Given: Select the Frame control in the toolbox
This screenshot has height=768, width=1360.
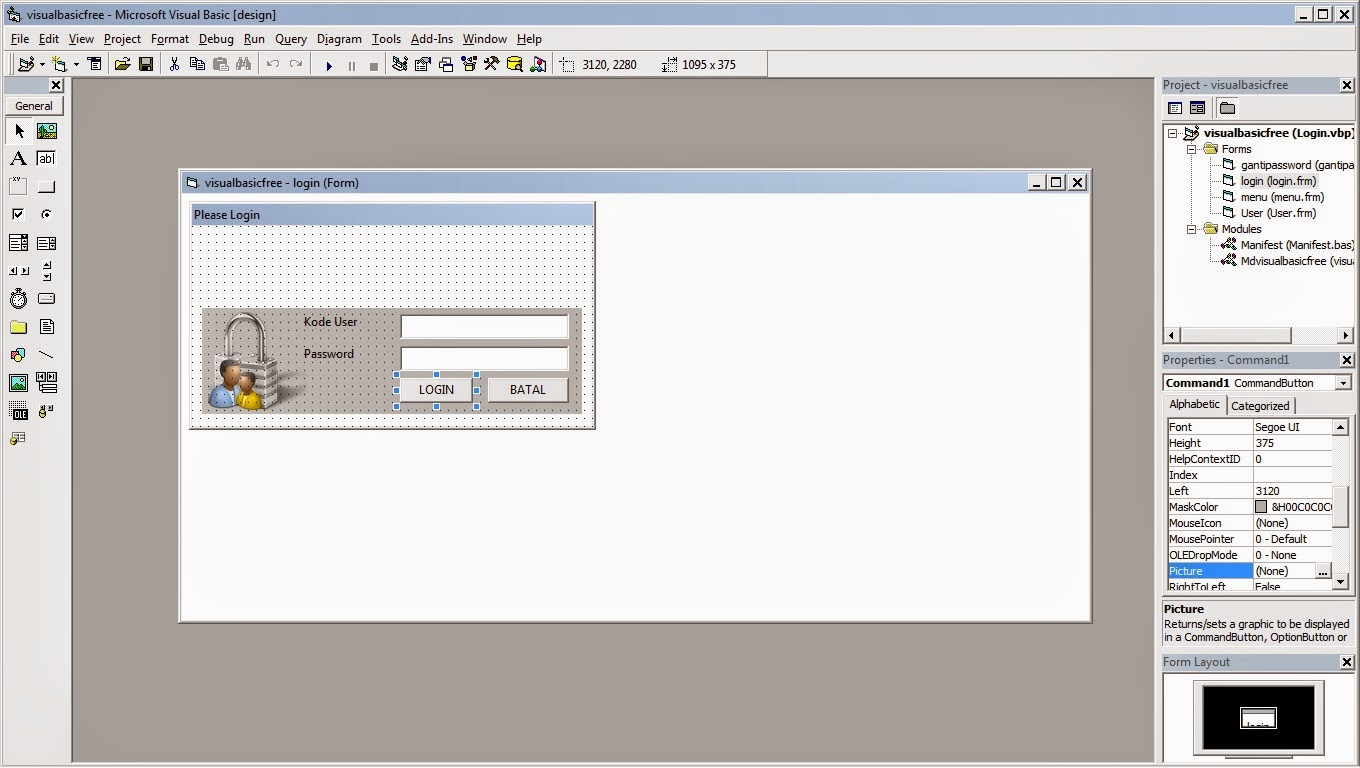Looking at the screenshot, I should pyautogui.click(x=18, y=185).
